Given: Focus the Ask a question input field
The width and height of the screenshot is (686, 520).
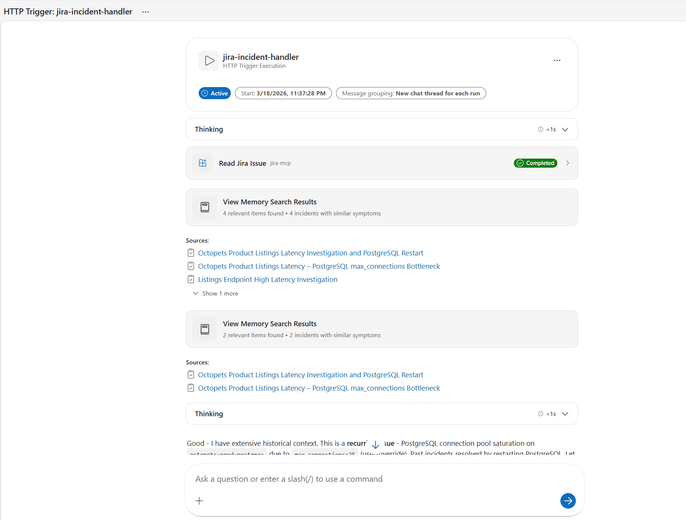Looking at the screenshot, I should tap(370, 479).
